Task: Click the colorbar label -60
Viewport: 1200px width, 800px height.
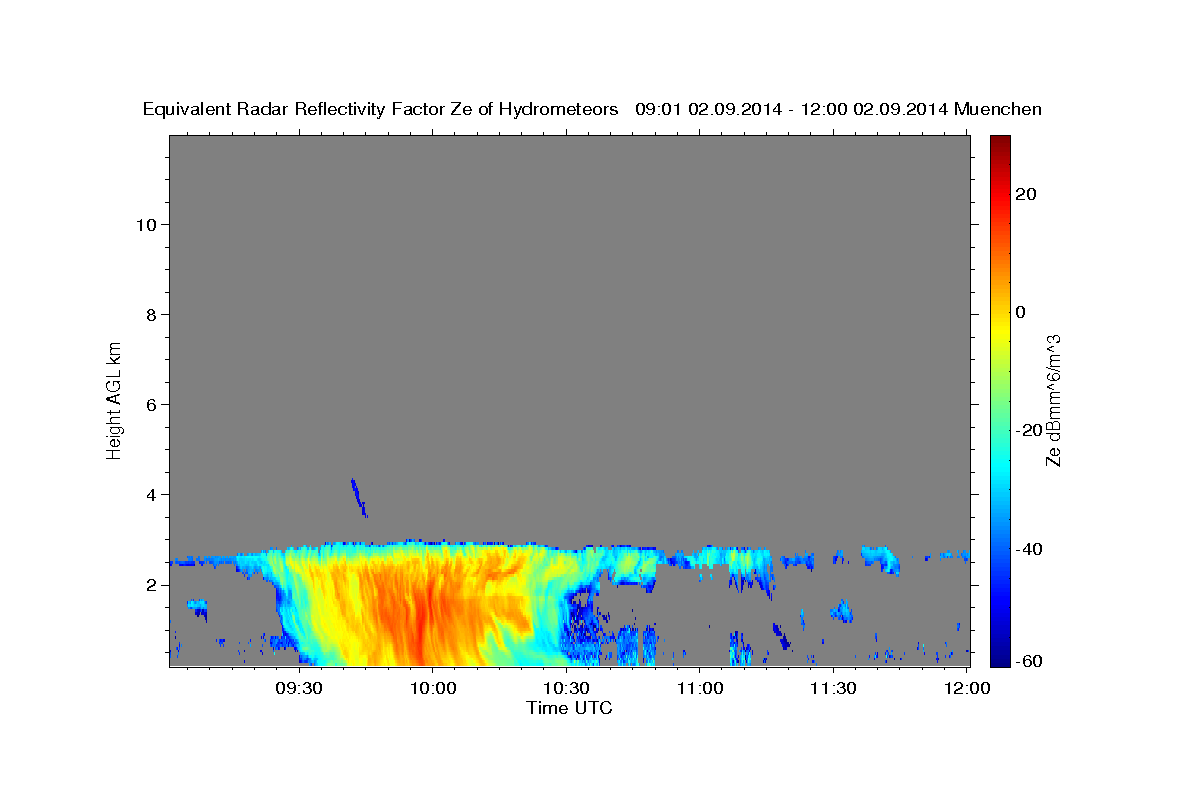Action: (1028, 660)
